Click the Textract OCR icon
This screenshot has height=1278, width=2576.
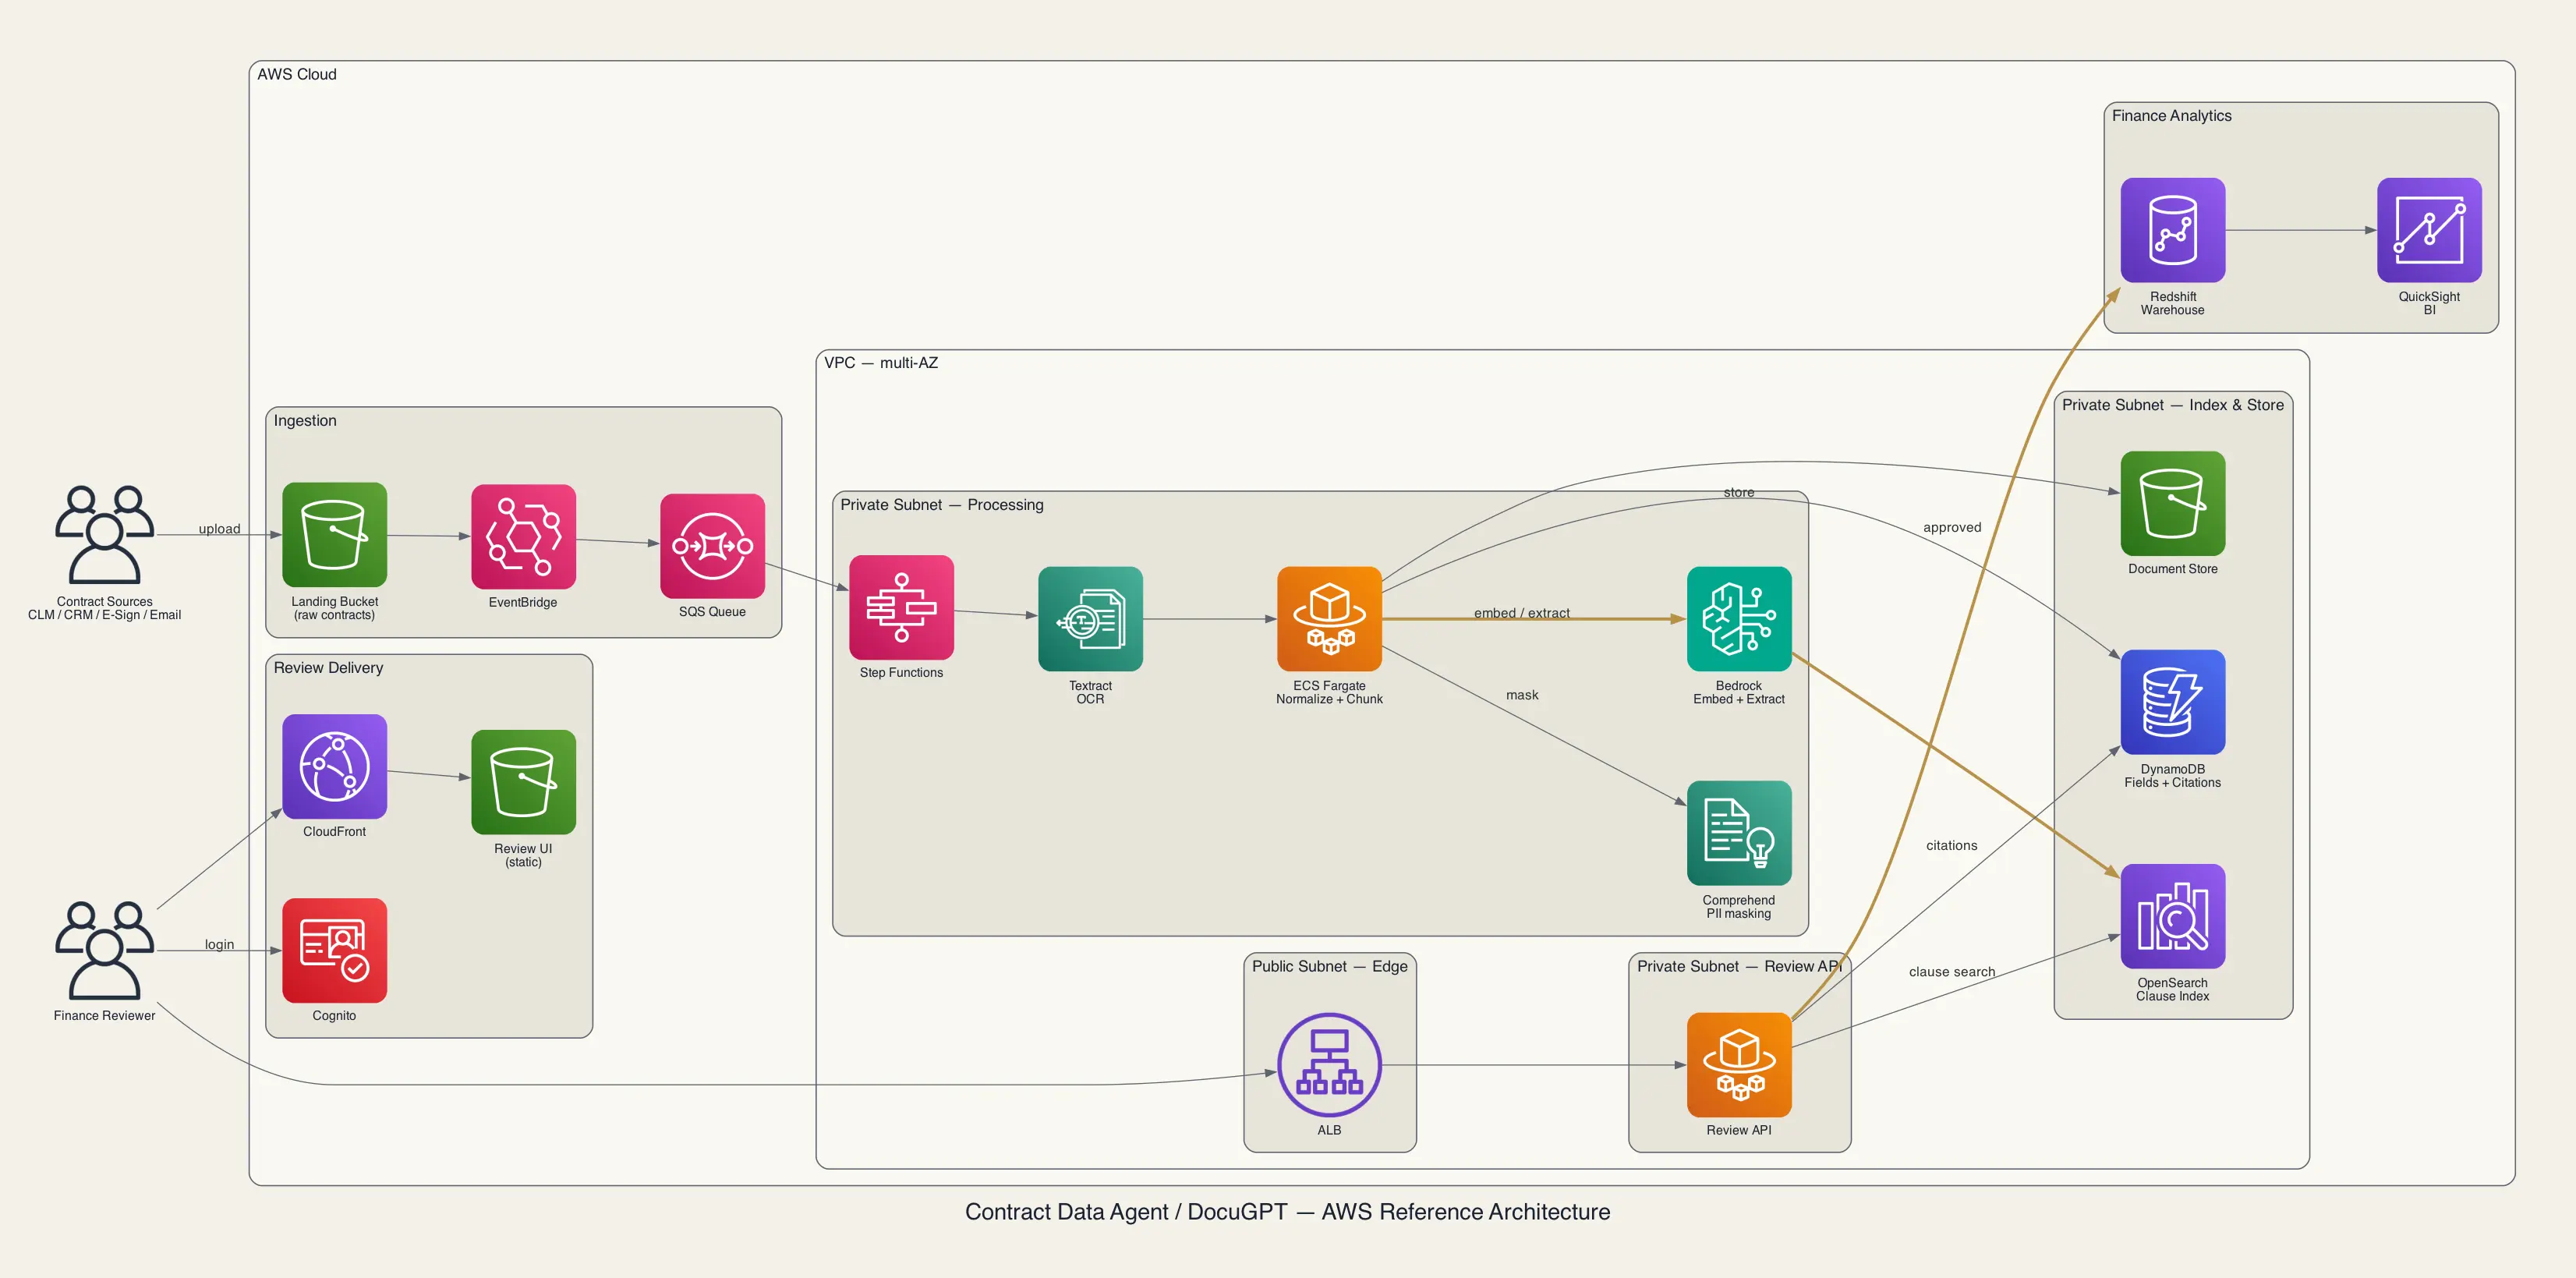tap(1090, 619)
